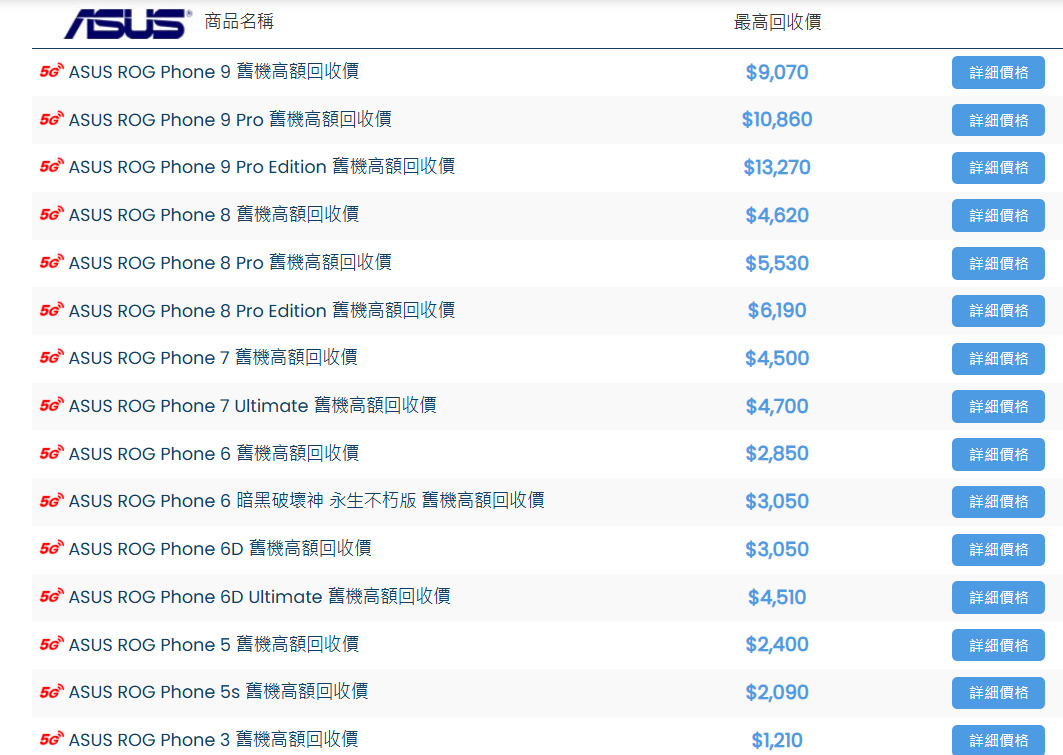Click the 5G icon beside ROG Phone 6D
Screen dimensions: 1063x755
click(x=52, y=549)
